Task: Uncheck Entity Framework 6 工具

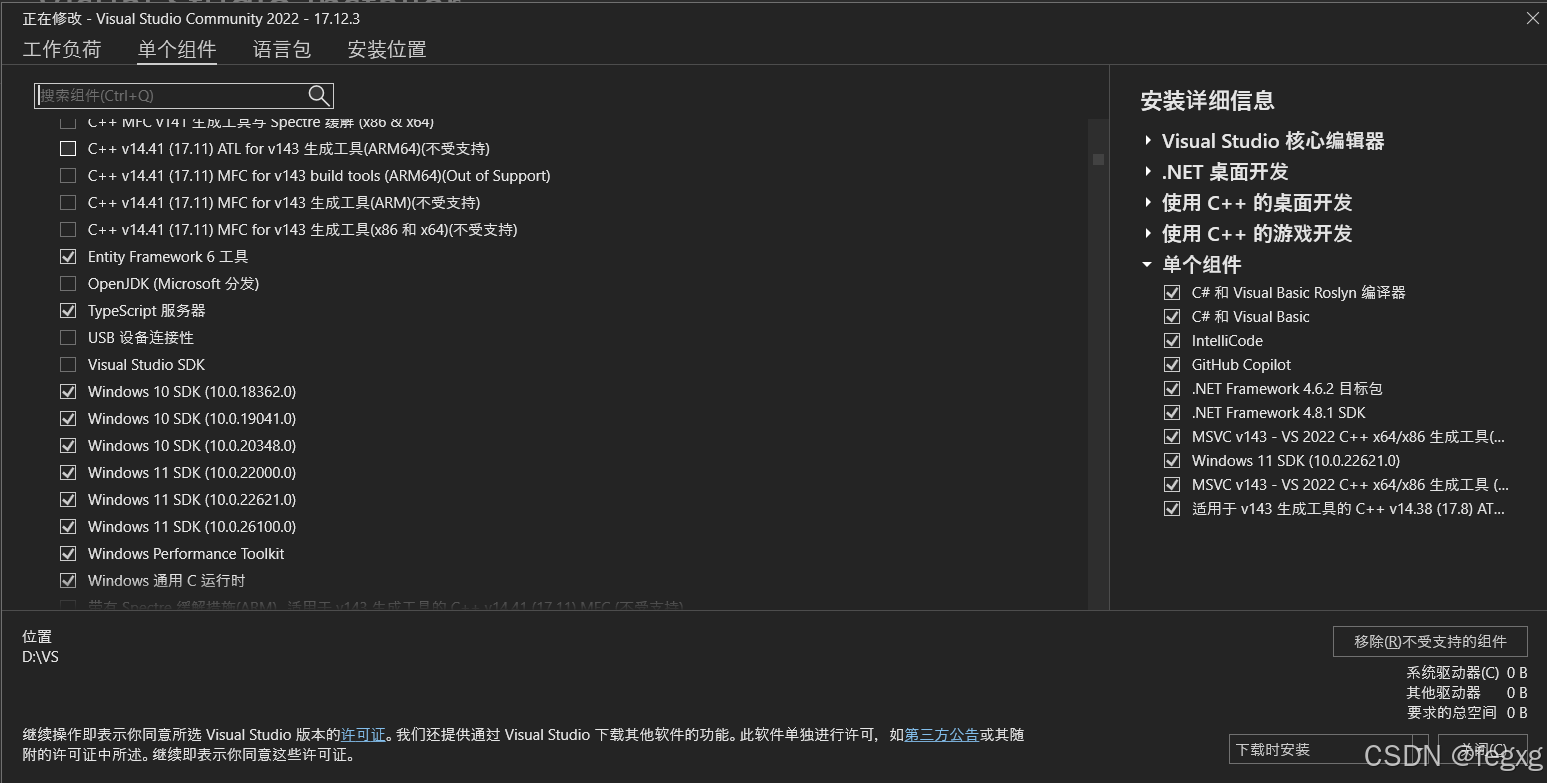Action: point(68,257)
